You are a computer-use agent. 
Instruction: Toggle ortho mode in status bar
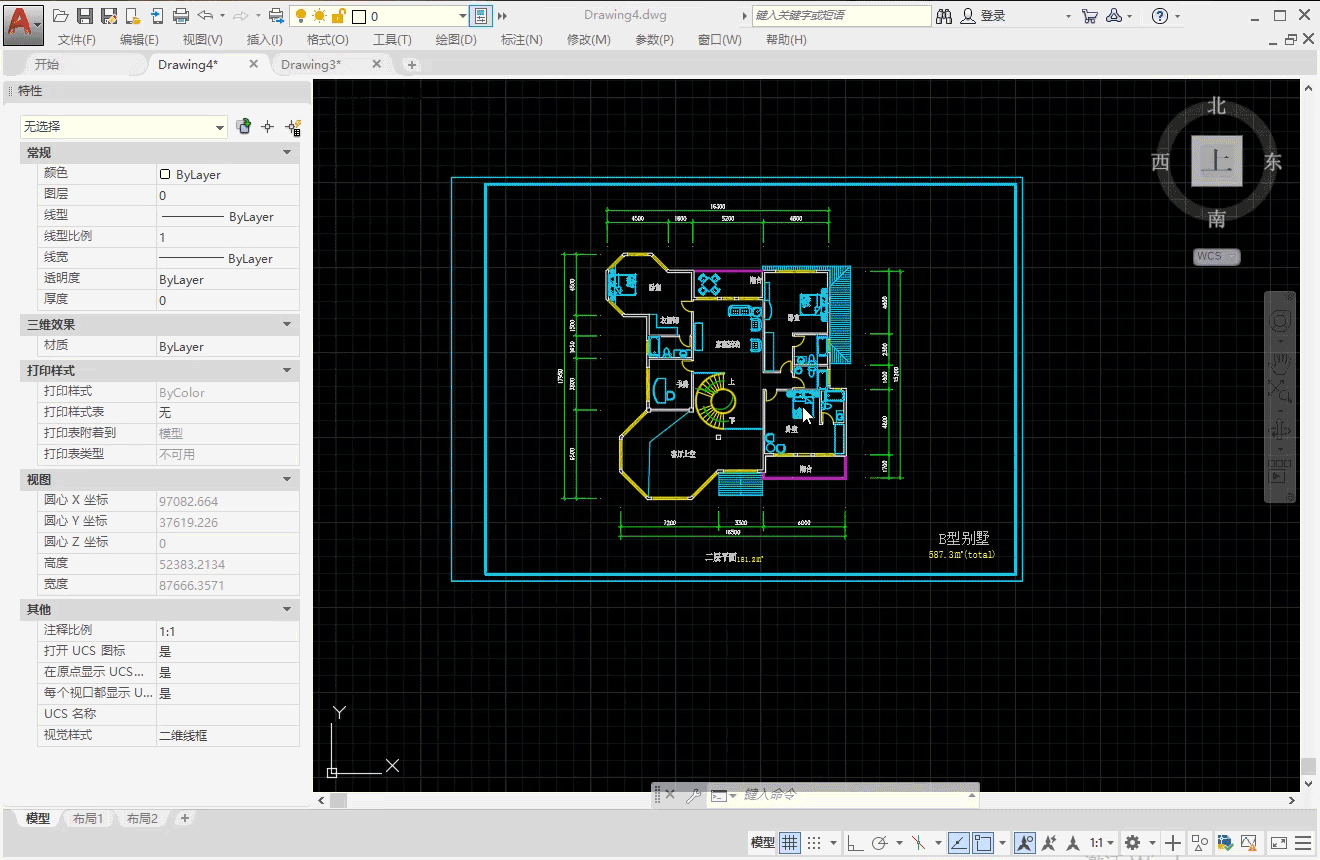coord(855,843)
